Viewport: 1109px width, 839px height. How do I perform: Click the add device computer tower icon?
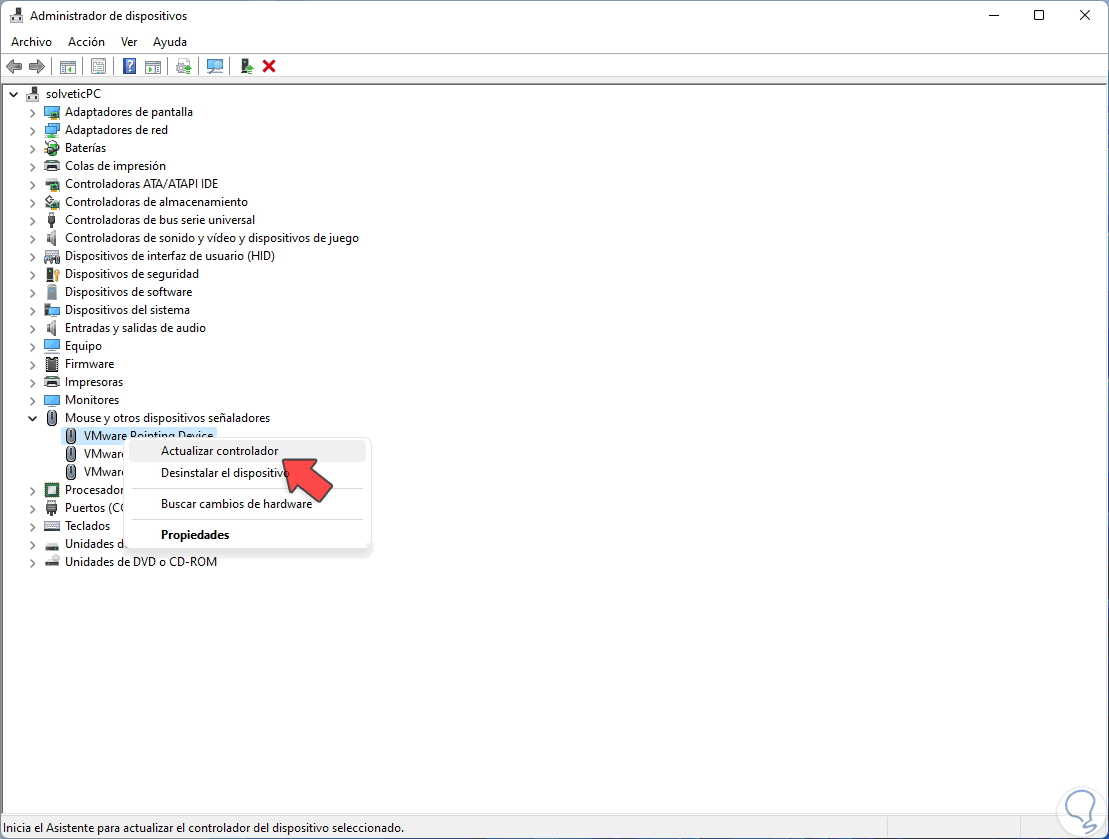[x=246, y=66]
